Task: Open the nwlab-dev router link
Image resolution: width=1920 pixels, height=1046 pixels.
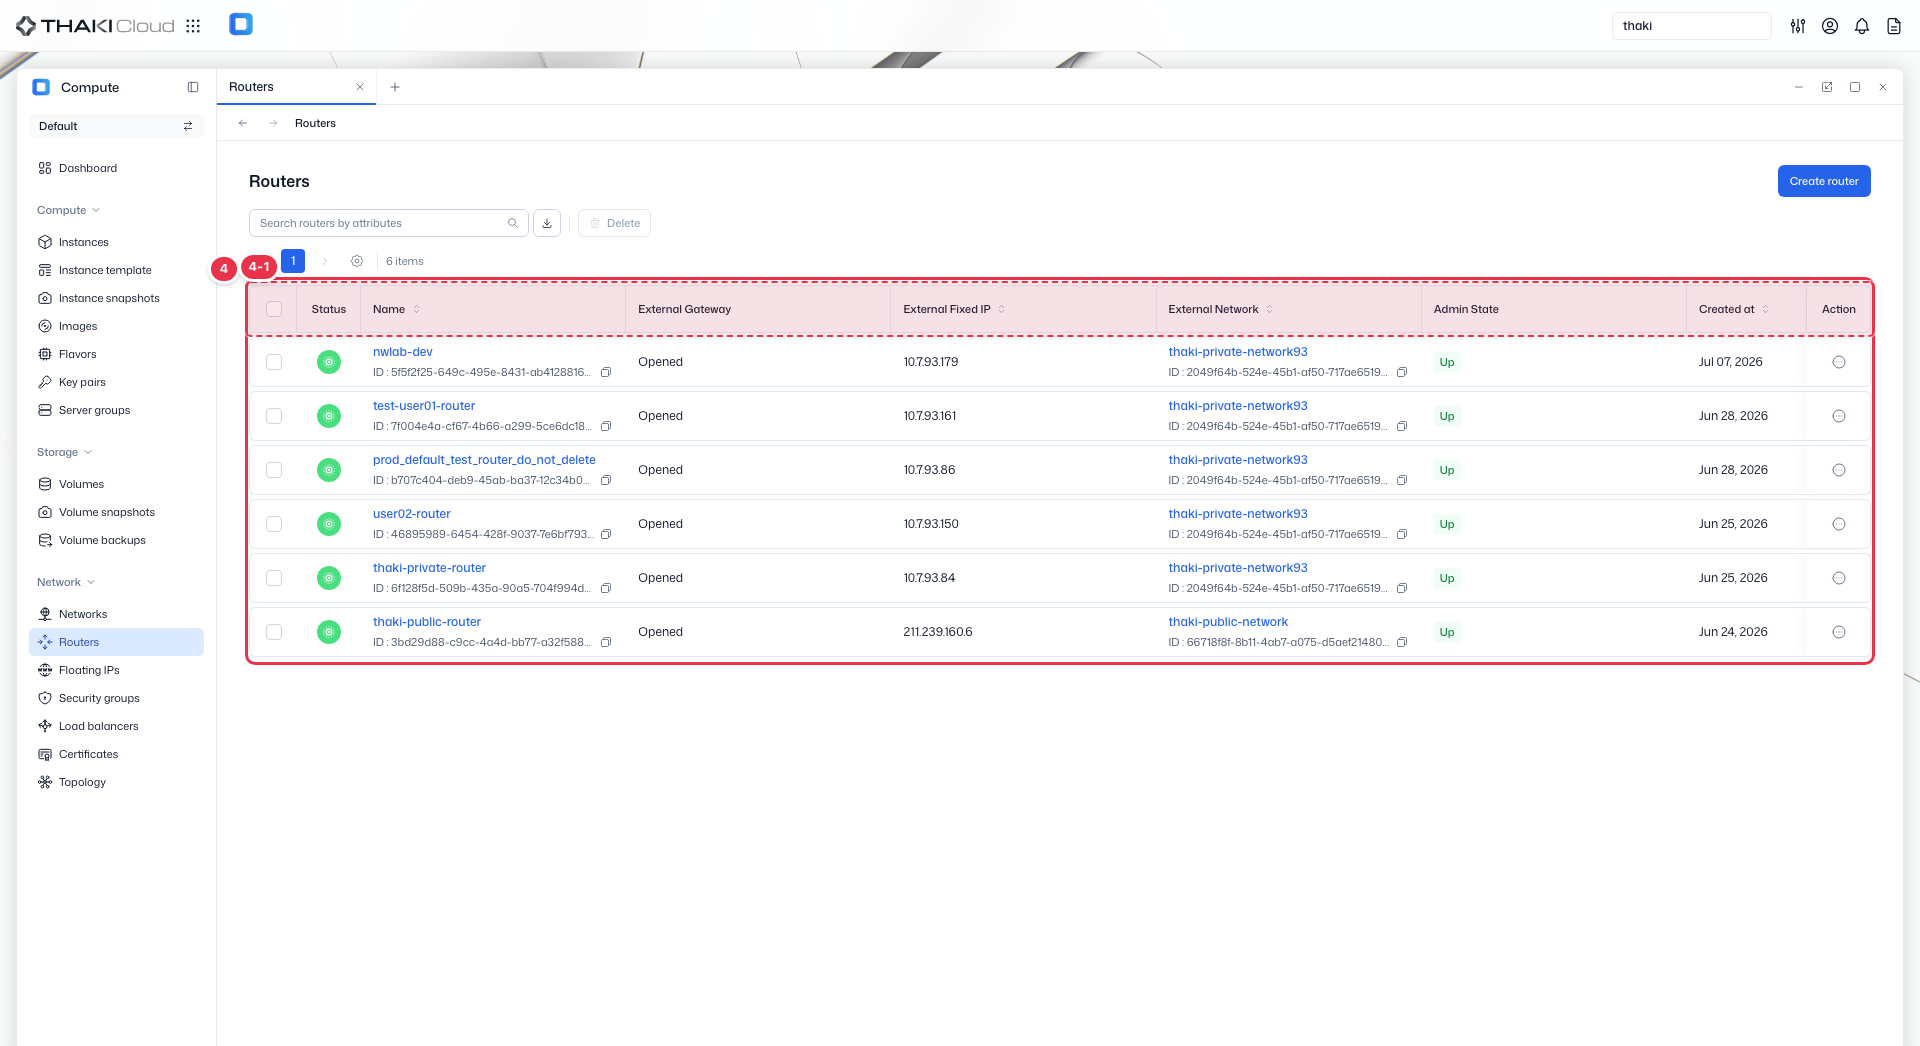Action: pos(402,352)
